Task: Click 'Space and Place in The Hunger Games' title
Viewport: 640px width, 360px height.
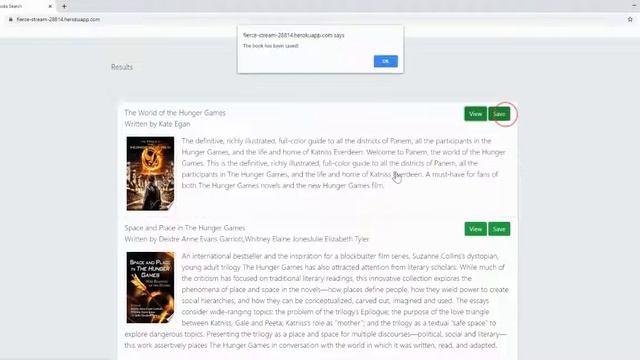Action: tap(185, 228)
